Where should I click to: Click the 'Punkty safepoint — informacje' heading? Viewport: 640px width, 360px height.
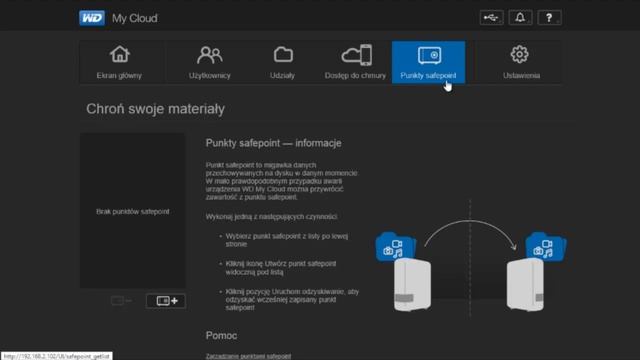(273, 143)
